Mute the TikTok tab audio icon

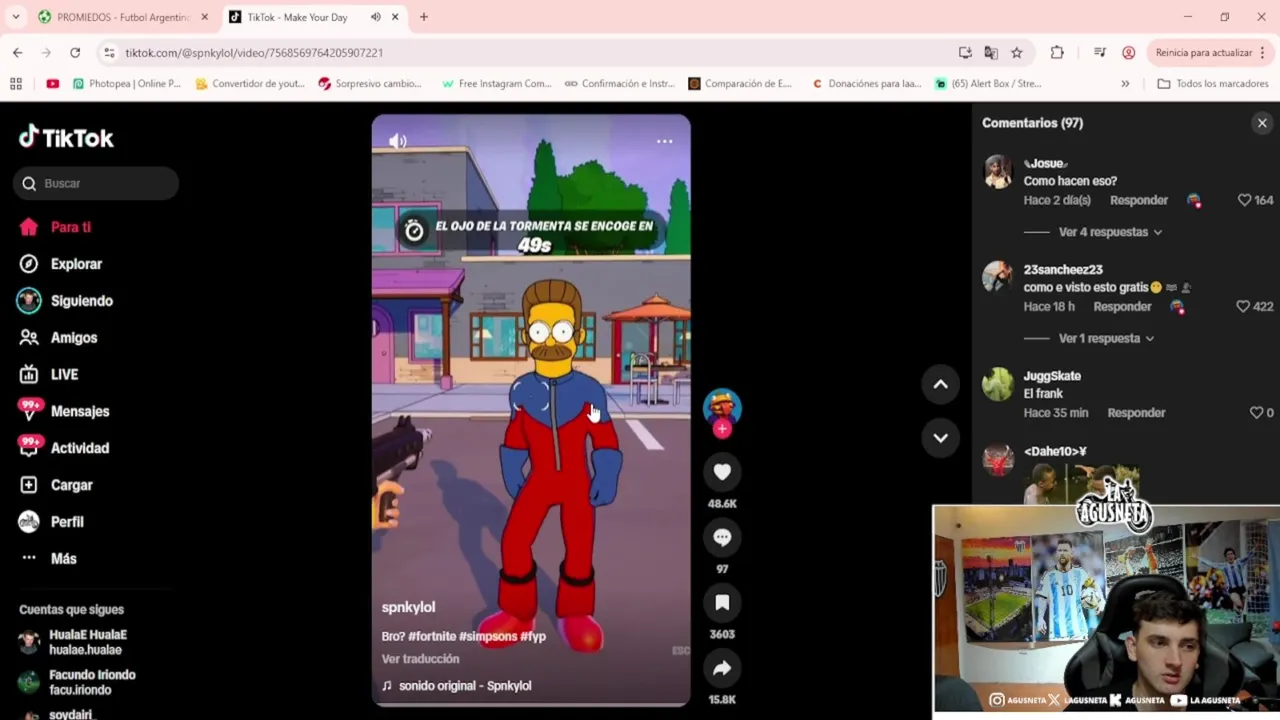376,17
